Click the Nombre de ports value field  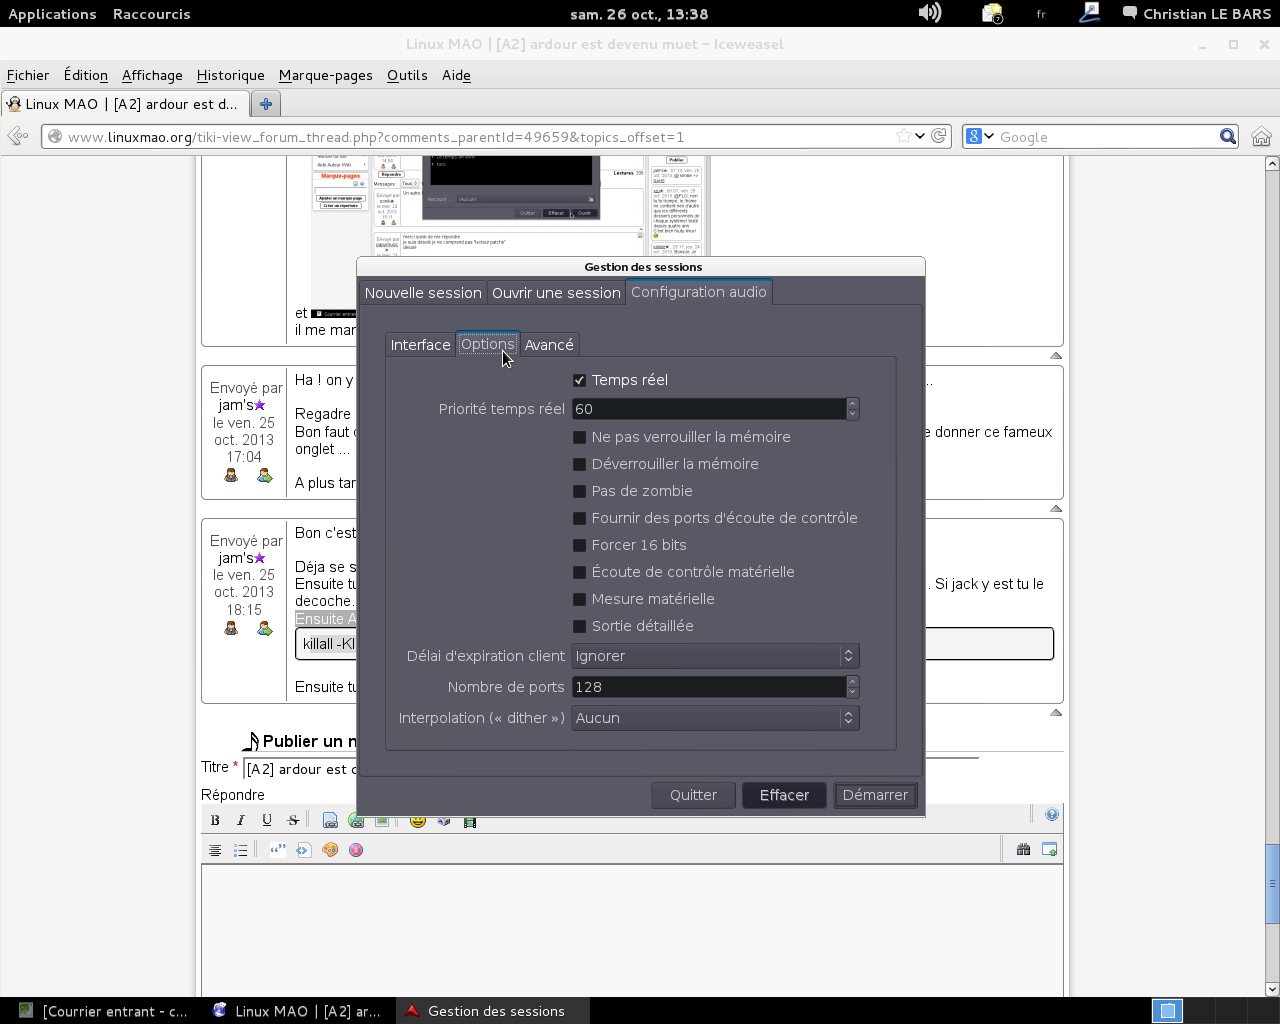708,687
